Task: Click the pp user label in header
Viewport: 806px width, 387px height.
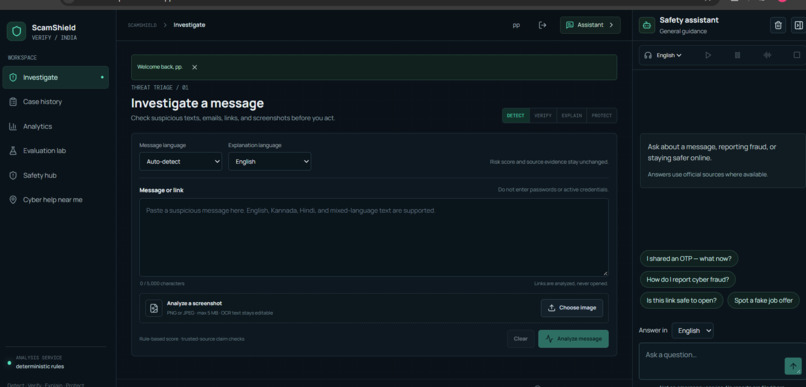Action: [x=516, y=25]
